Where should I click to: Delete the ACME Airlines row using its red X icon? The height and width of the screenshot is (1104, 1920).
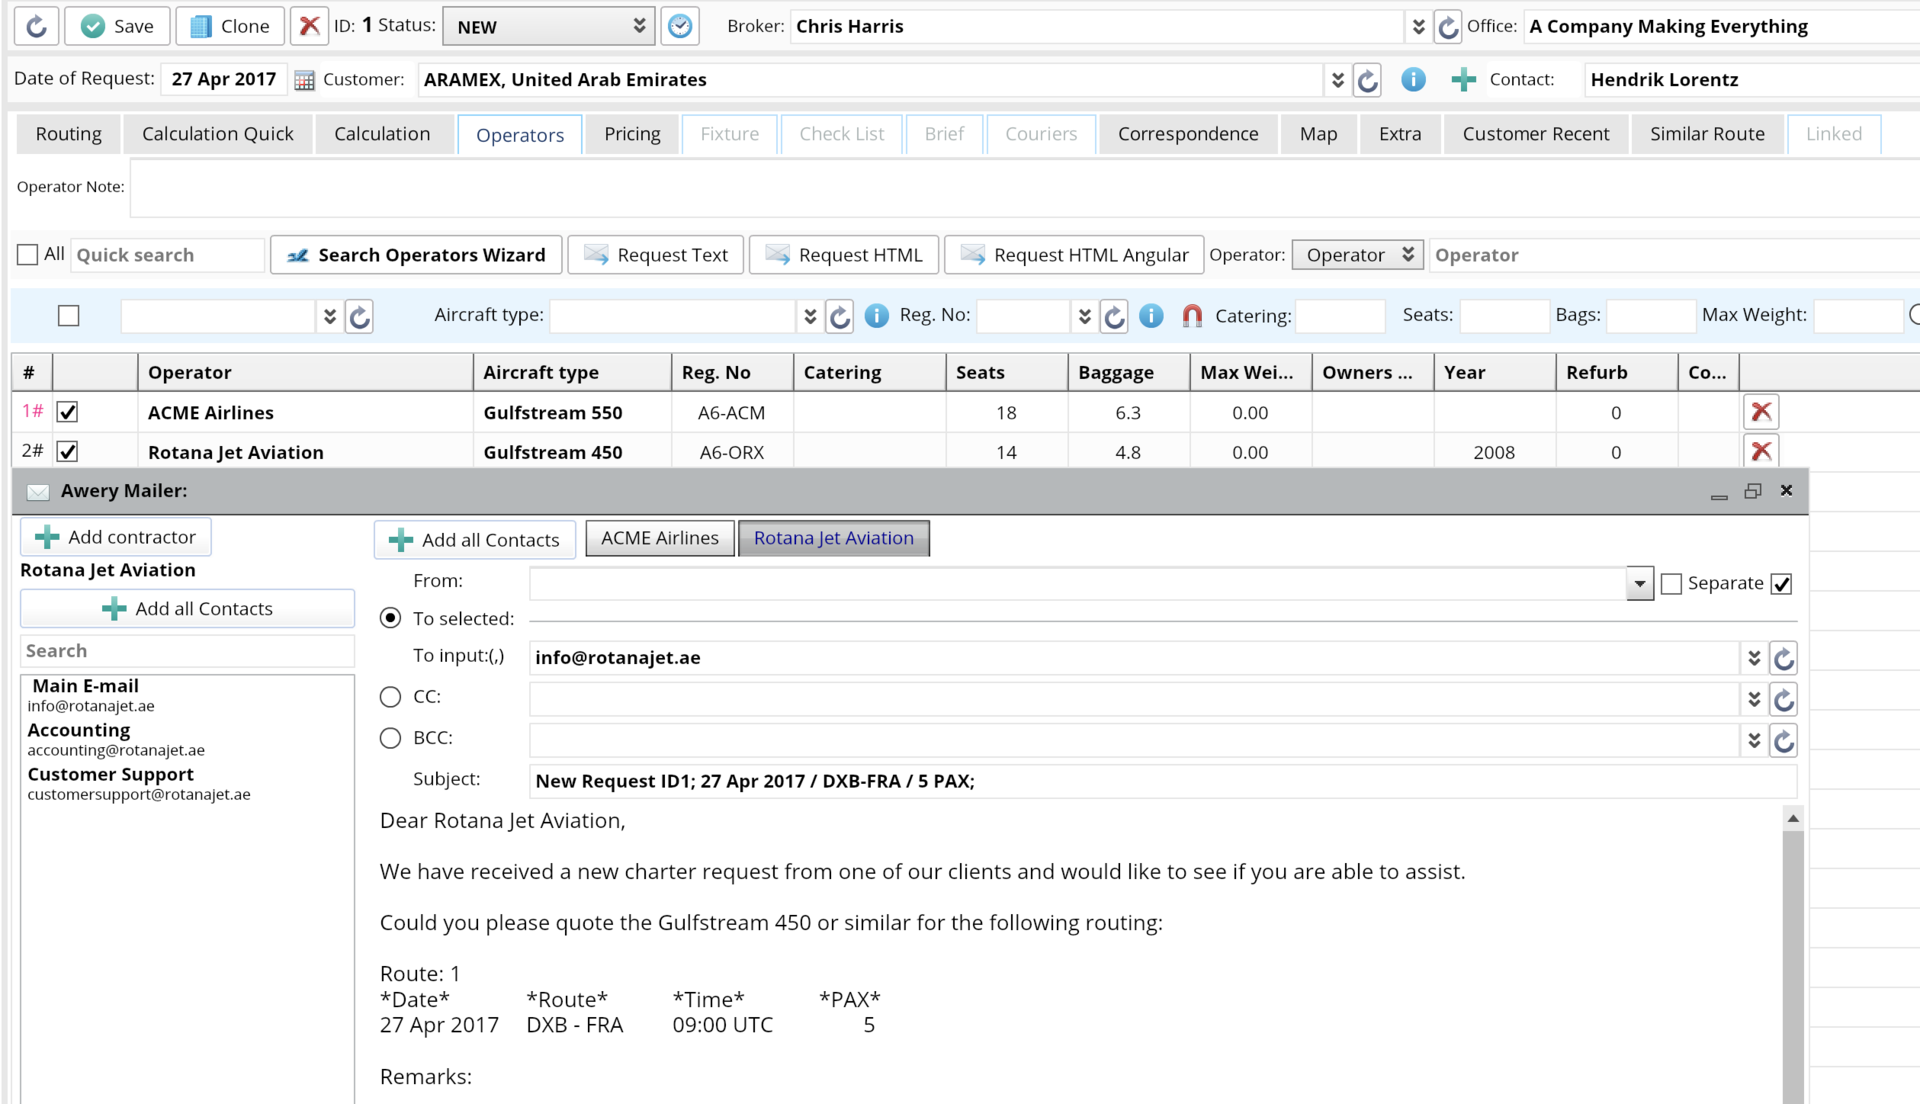coord(1761,411)
